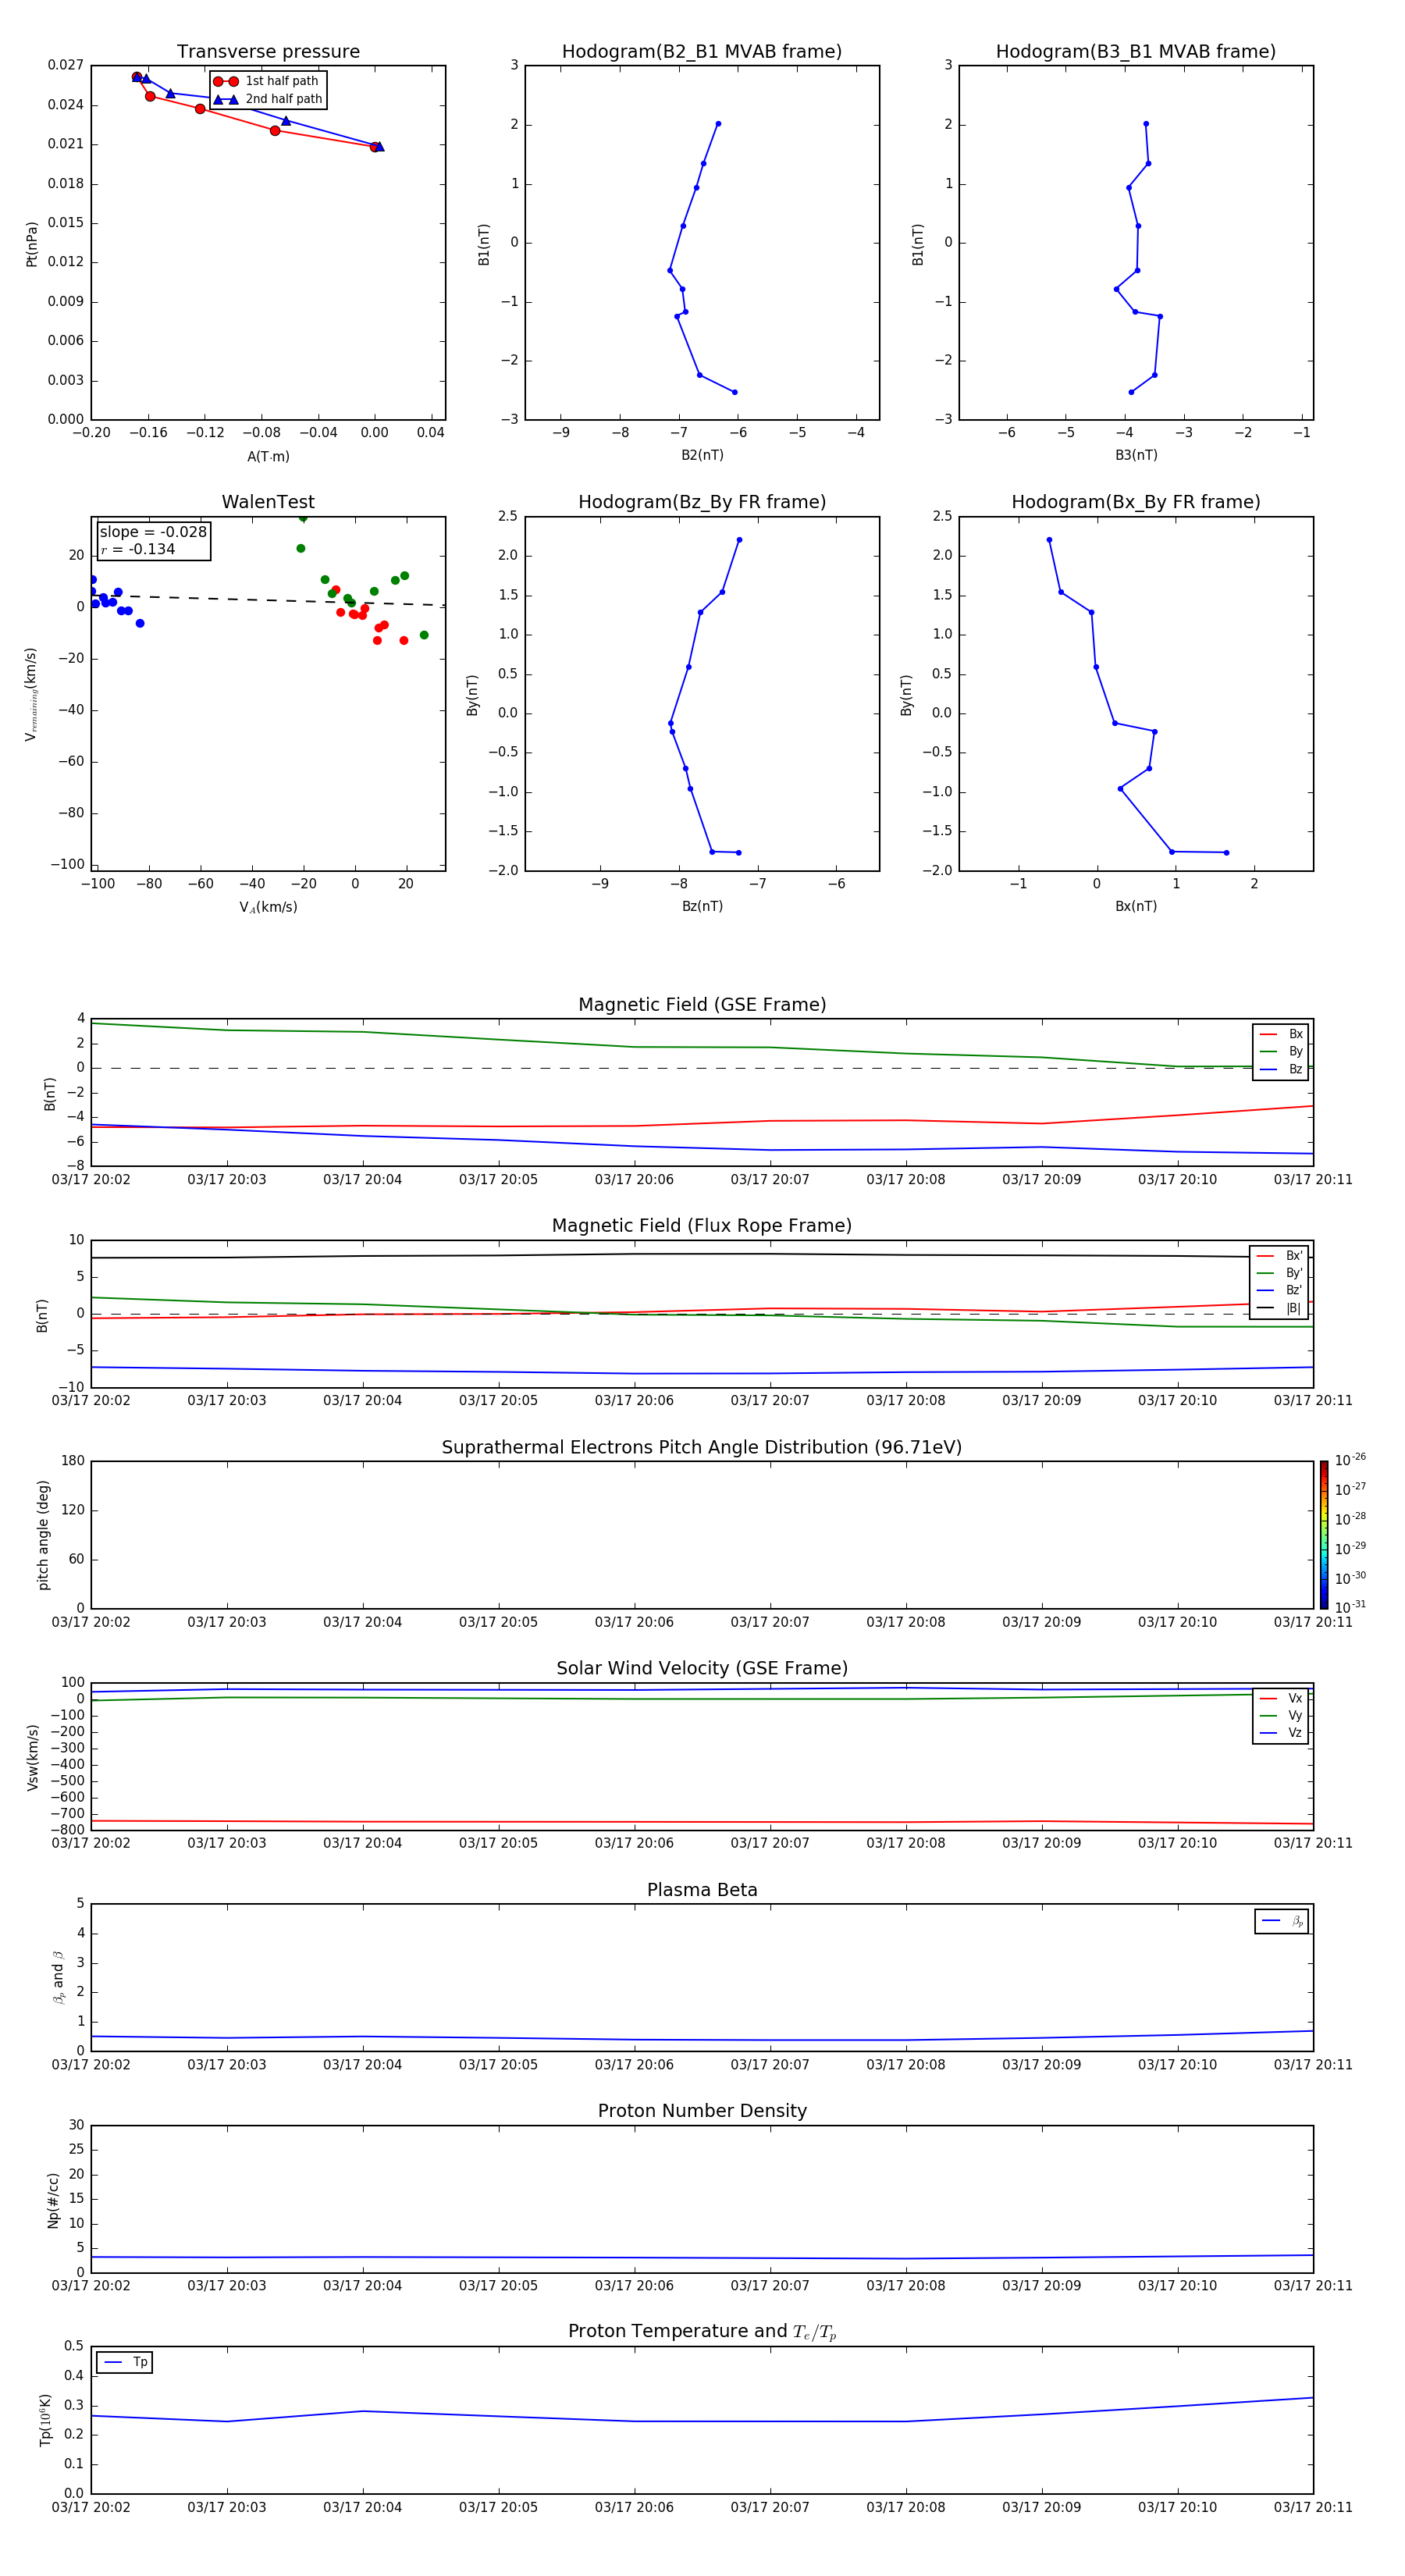Viewport: 1405px width, 2576px height.
Task: Select the Suprathermal Electrons Pitch Angle Distribution title
Action: 702,1448
